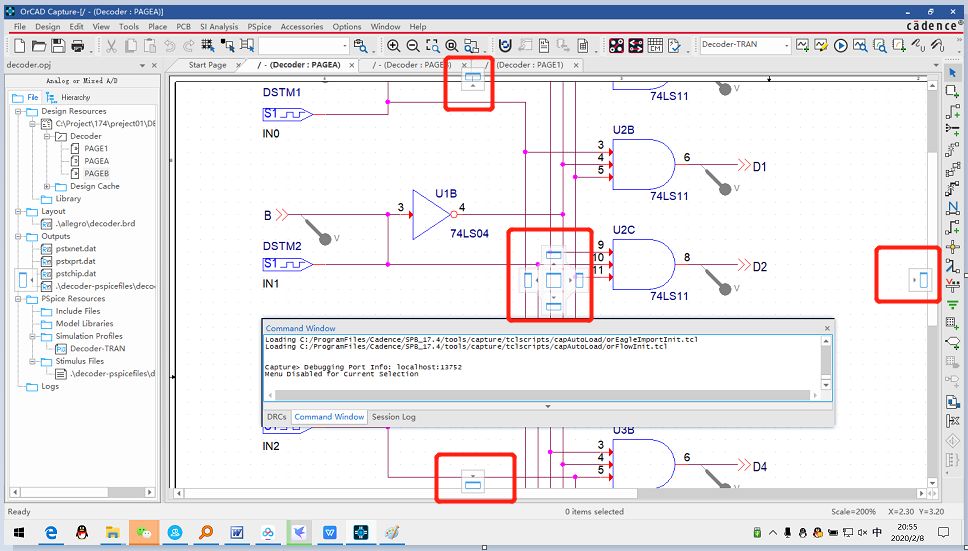Click the Cross Section constraint manager icon
The height and width of the screenshot is (551, 968).
point(654,46)
